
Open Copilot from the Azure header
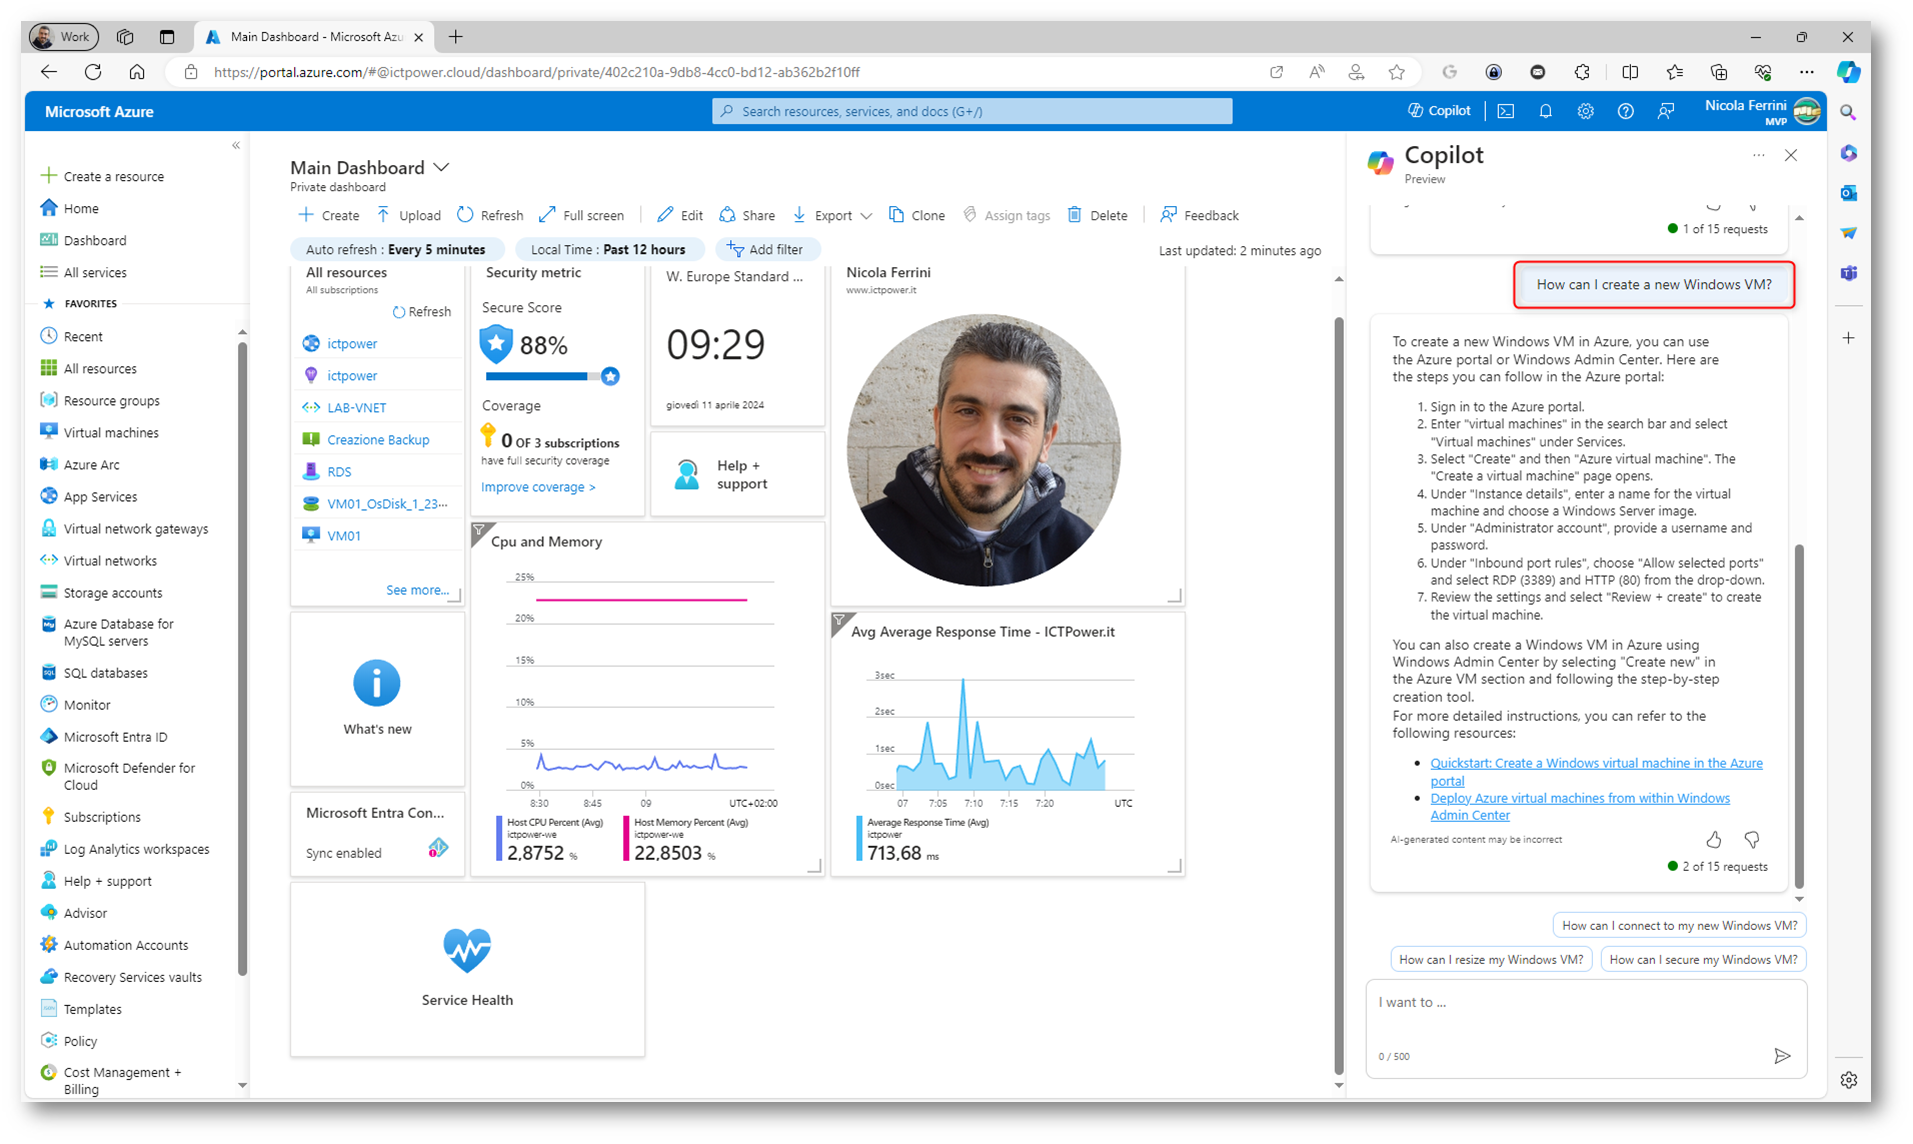pyautogui.click(x=1439, y=111)
